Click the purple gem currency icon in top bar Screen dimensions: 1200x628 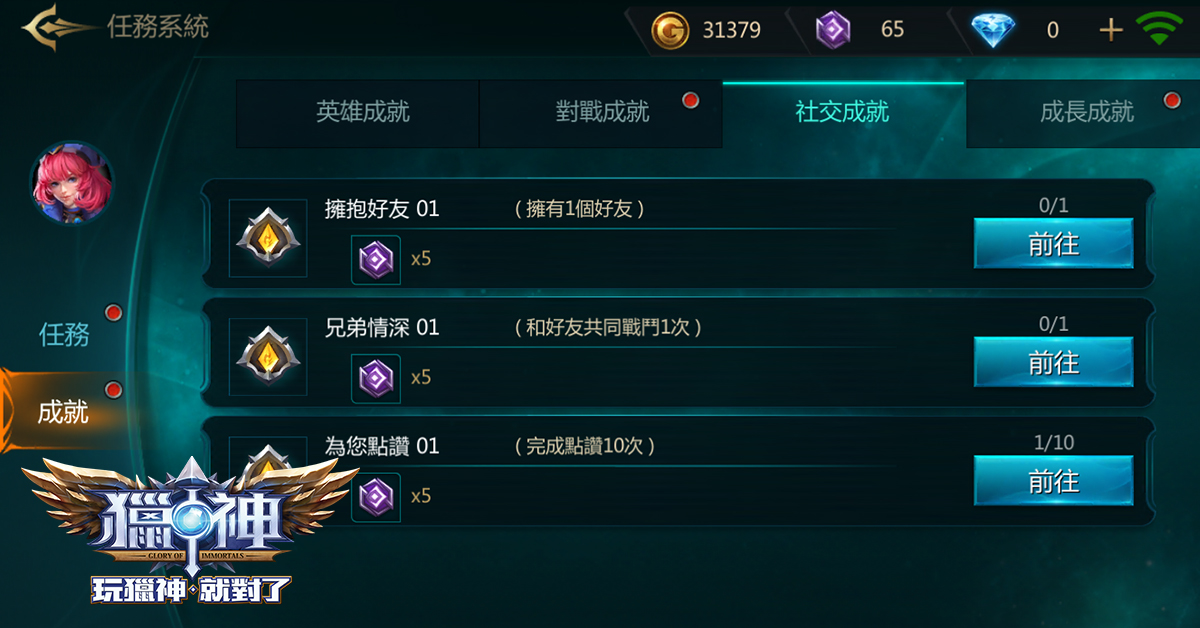coord(833,31)
